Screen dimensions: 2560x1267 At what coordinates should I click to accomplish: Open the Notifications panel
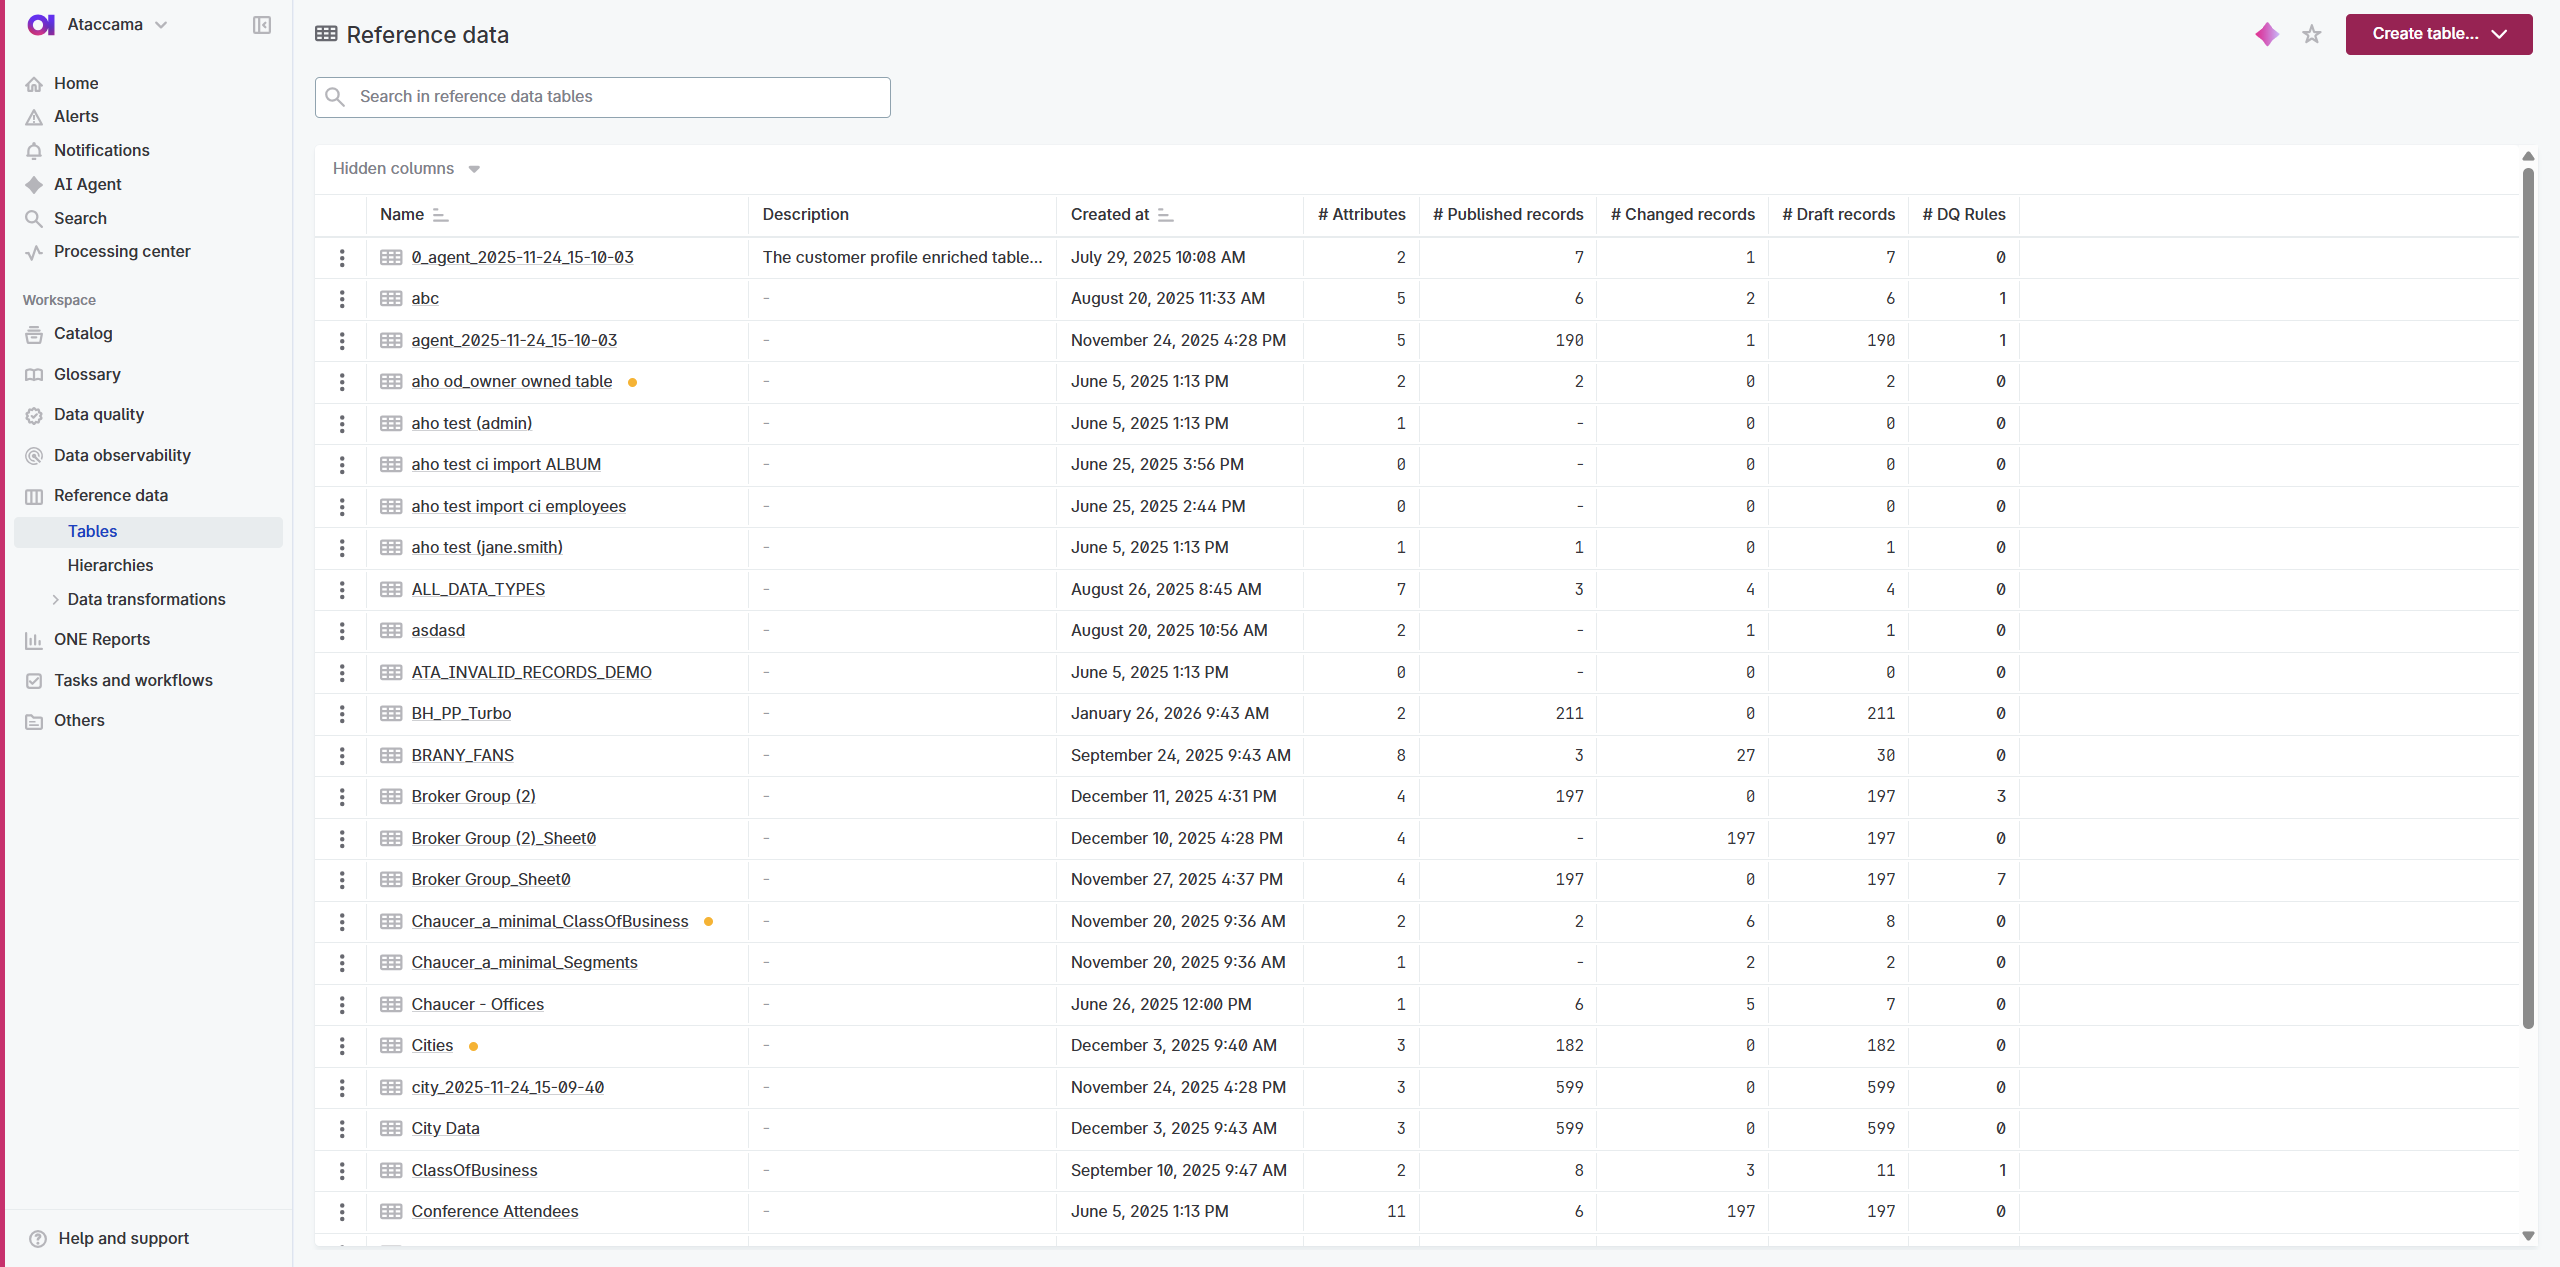click(x=102, y=150)
